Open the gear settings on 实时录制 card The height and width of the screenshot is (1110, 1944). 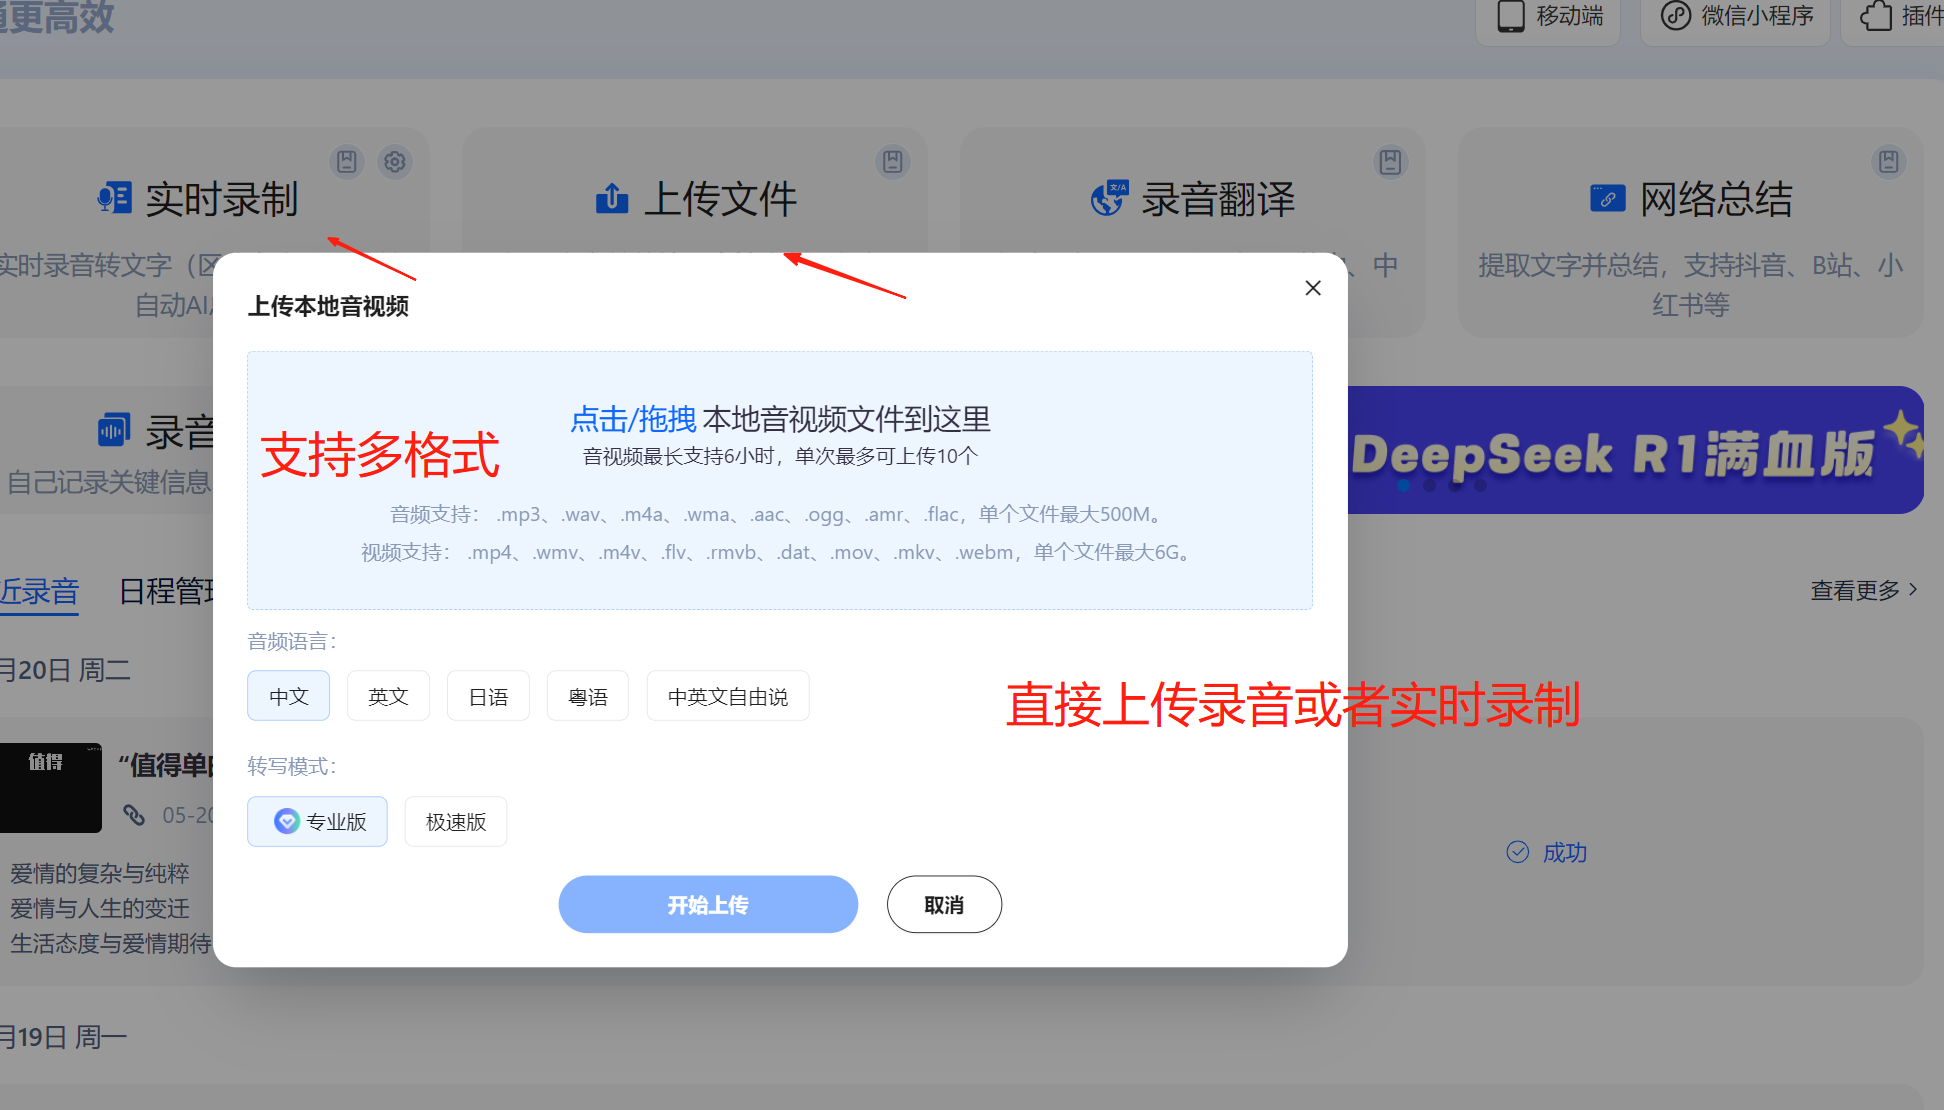coord(395,162)
